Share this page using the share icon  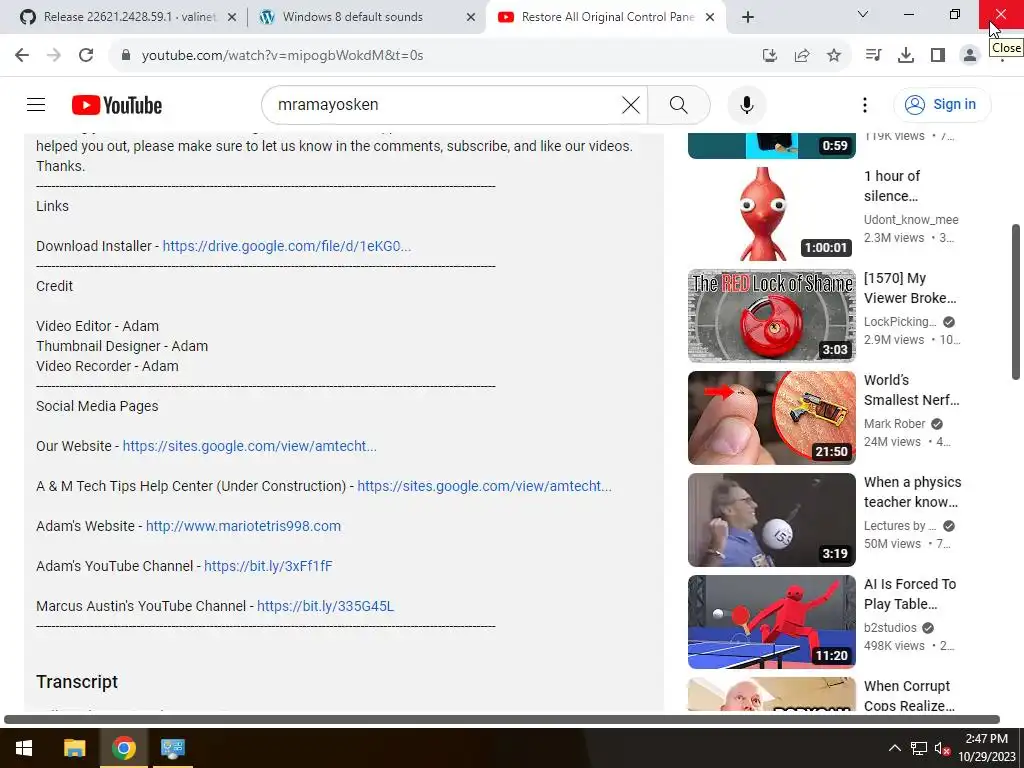point(802,56)
